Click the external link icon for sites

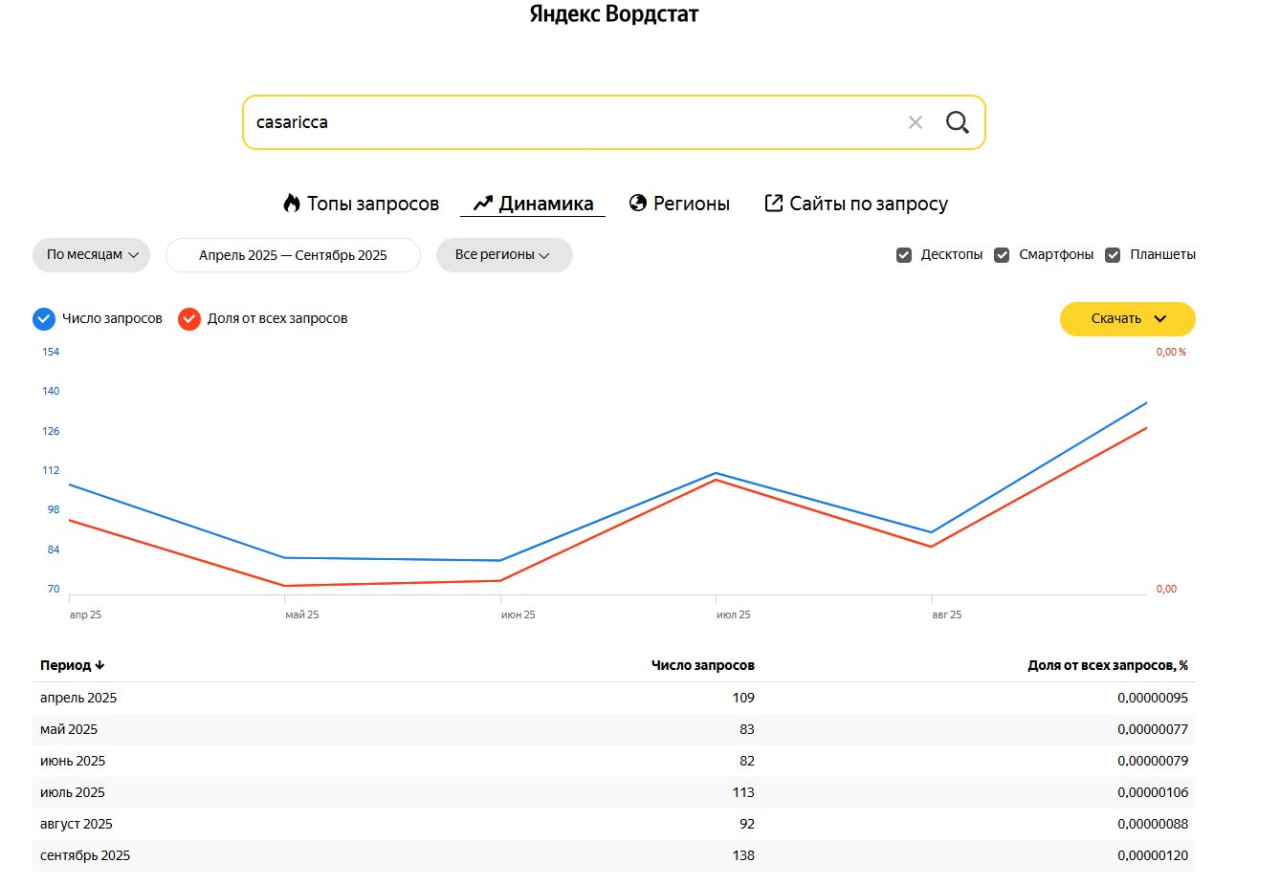(773, 204)
